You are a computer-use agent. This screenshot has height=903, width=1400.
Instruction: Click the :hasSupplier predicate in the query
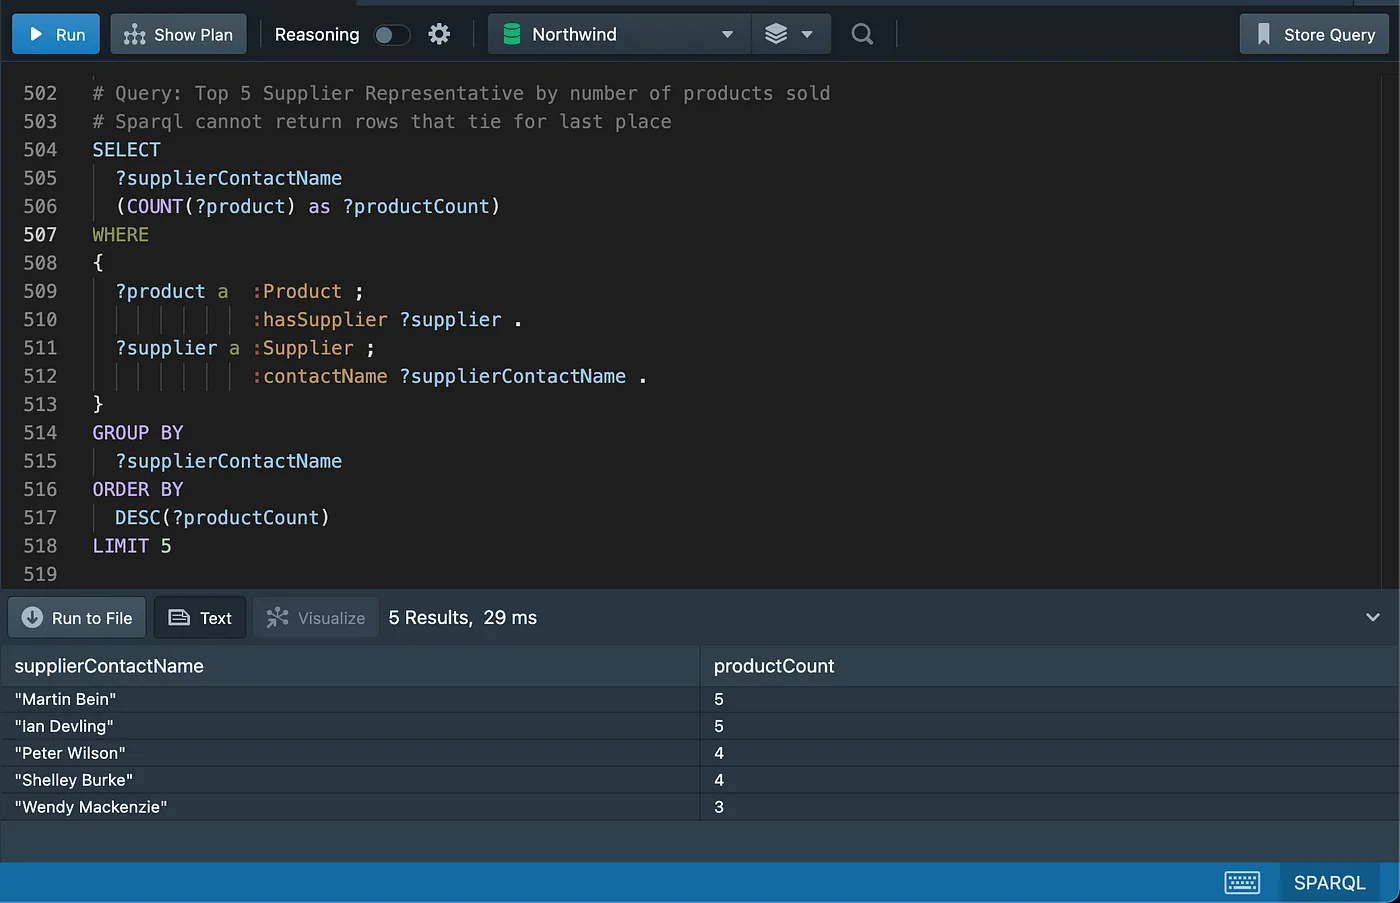[x=319, y=320]
